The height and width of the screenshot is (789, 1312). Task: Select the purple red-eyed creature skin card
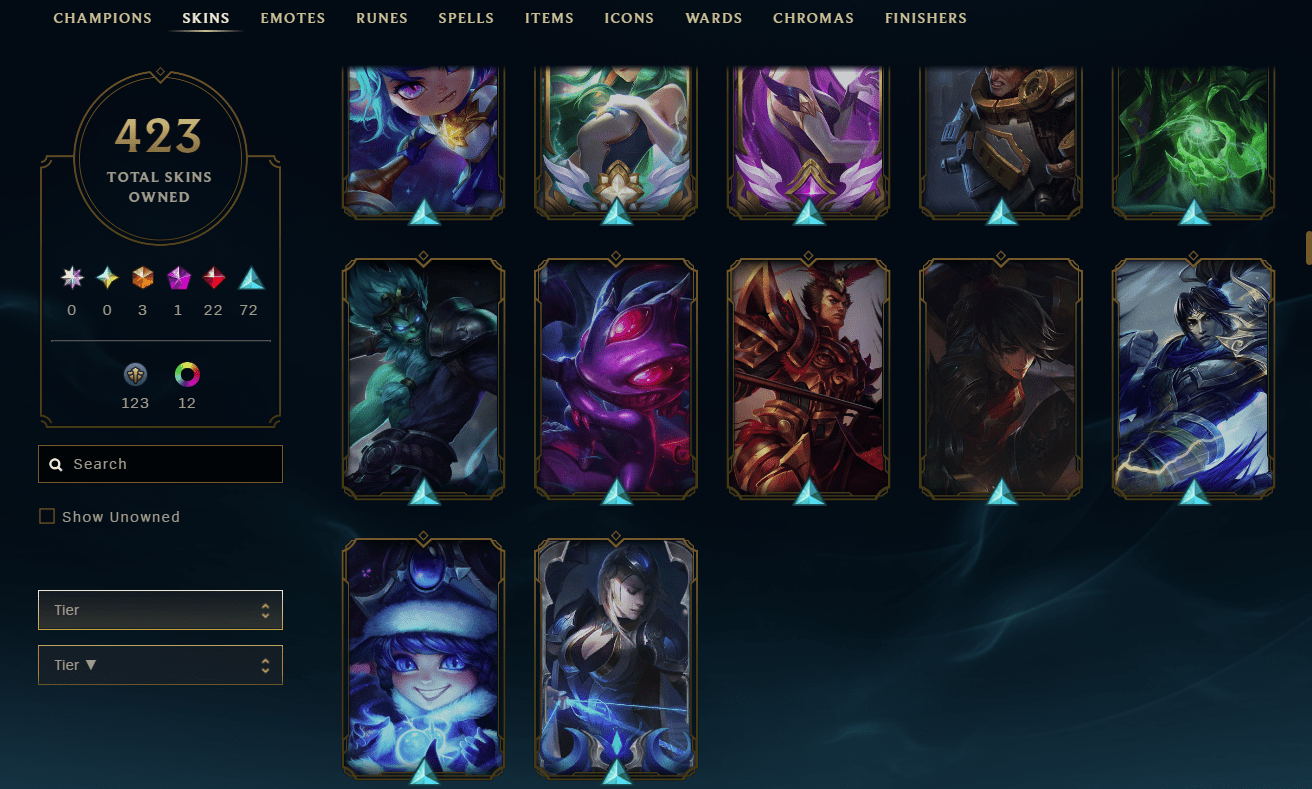click(616, 379)
